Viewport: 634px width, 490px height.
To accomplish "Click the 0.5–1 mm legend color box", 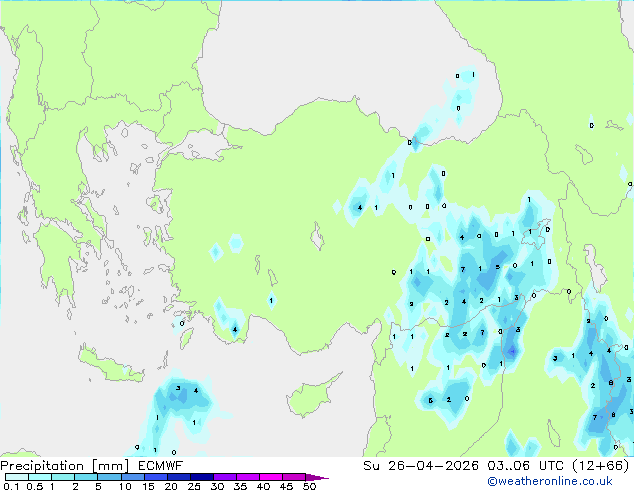I will click(x=40, y=477).
